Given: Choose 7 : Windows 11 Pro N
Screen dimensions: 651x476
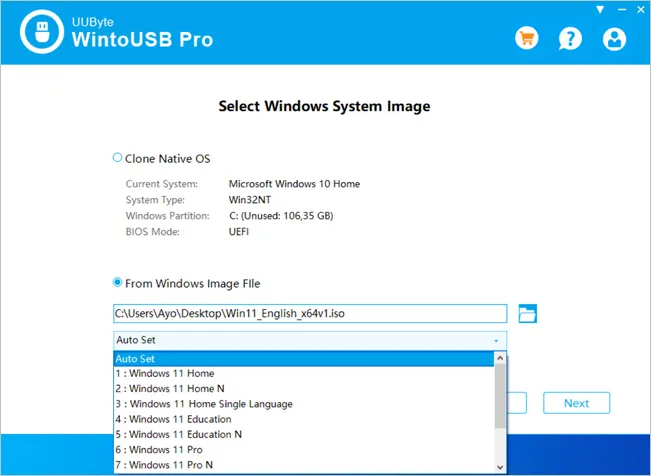Looking at the screenshot, I should [304, 465].
